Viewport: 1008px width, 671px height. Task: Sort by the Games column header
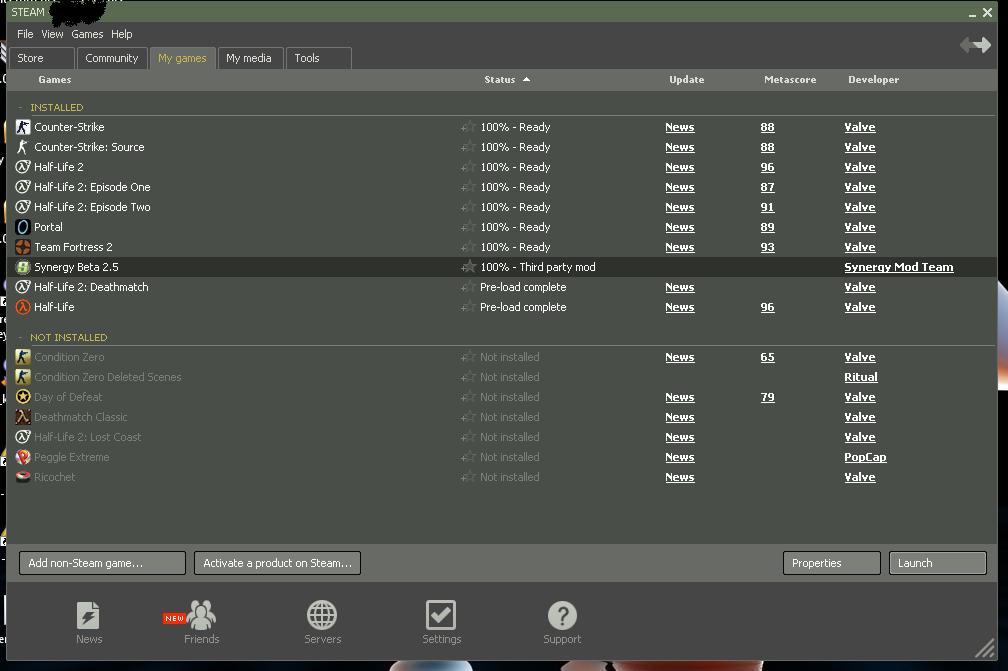coord(55,80)
